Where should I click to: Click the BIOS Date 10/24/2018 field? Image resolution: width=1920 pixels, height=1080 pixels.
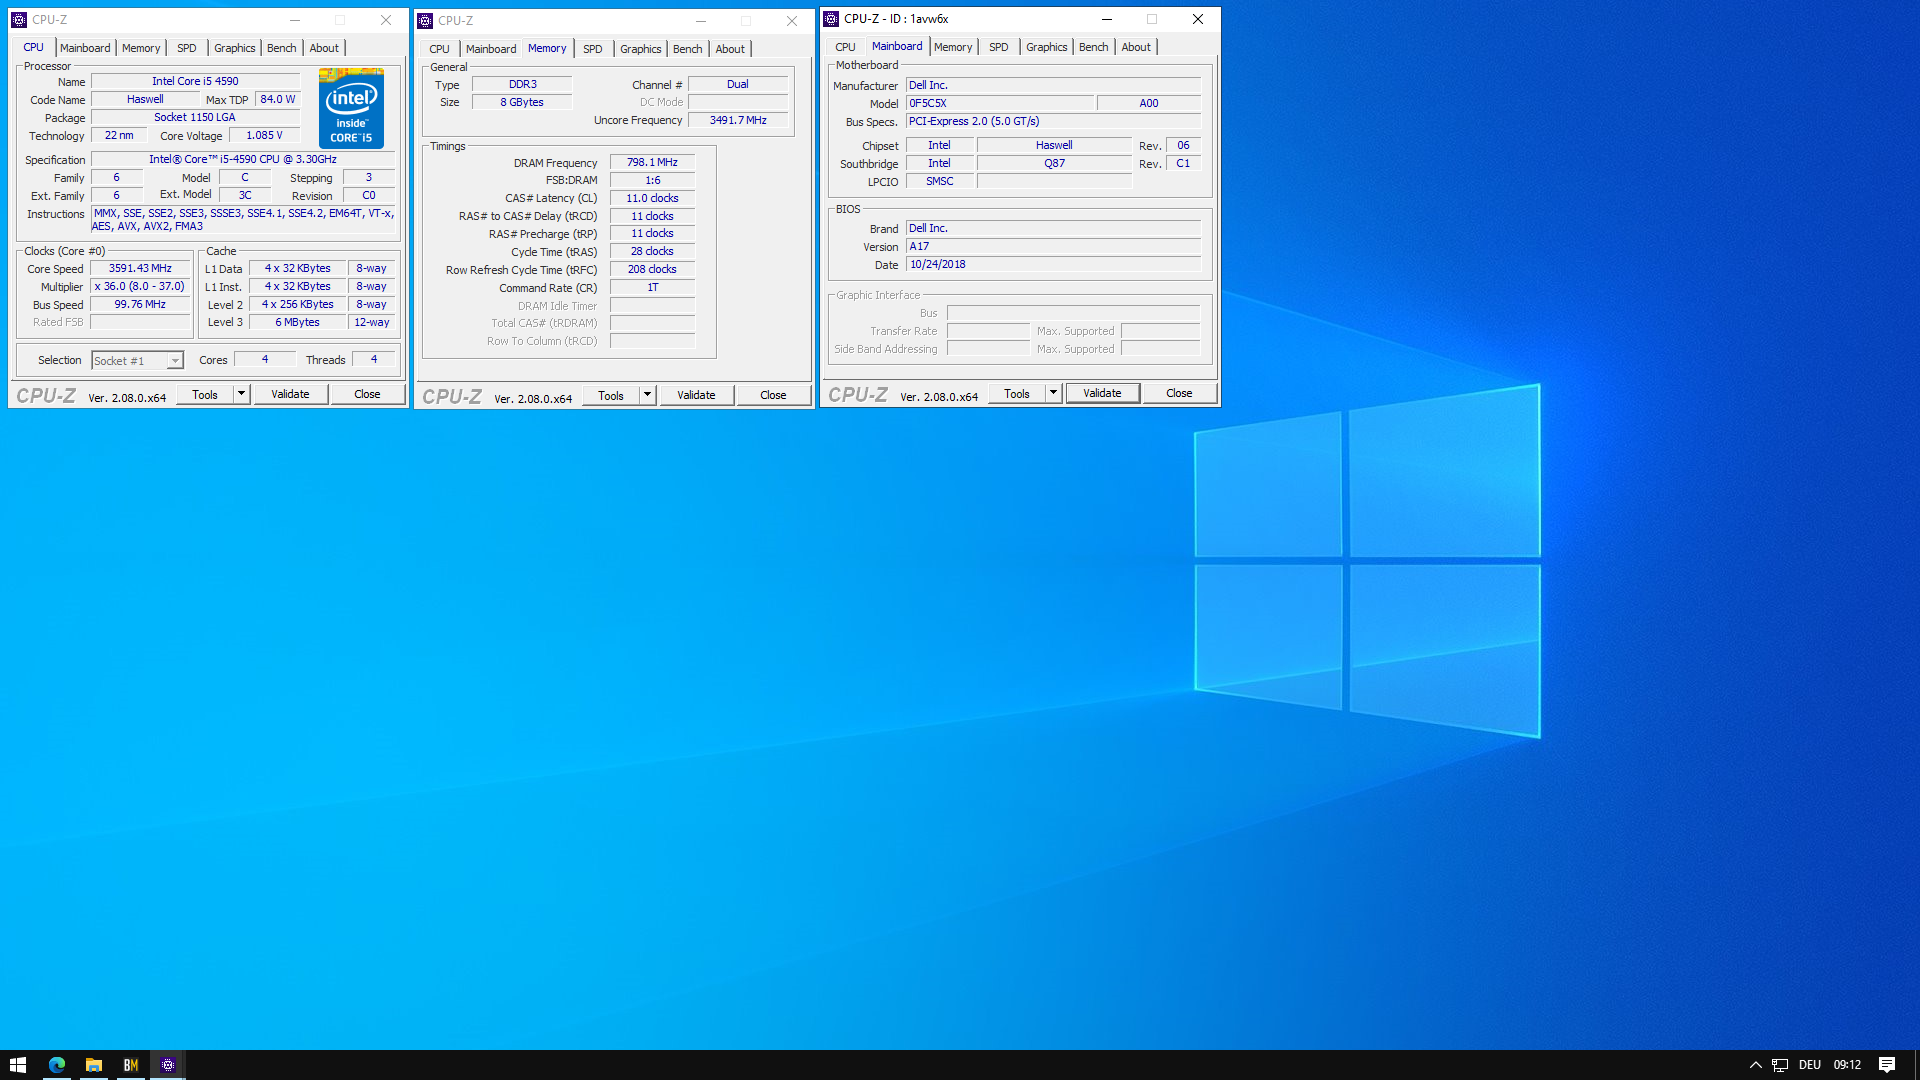coord(1053,265)
